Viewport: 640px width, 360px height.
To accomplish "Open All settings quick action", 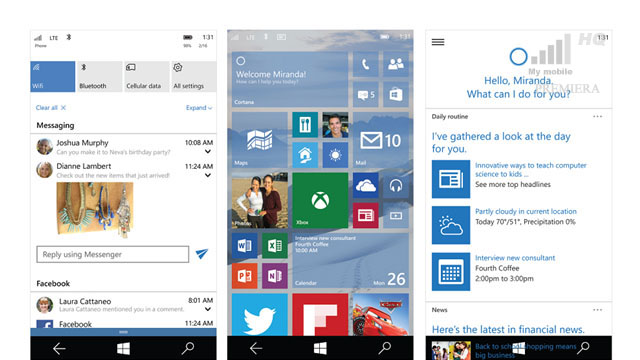I will click(193, 76).
